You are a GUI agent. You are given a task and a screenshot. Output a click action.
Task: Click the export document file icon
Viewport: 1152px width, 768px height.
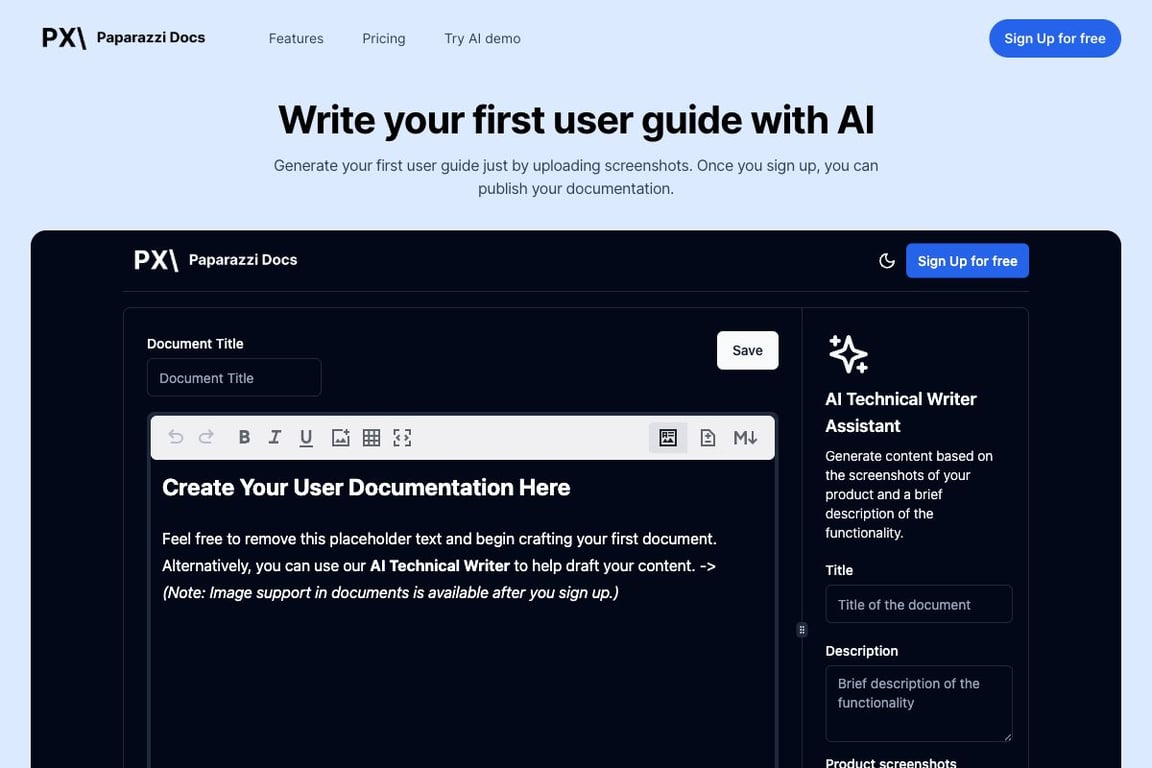tap(708, 437)
